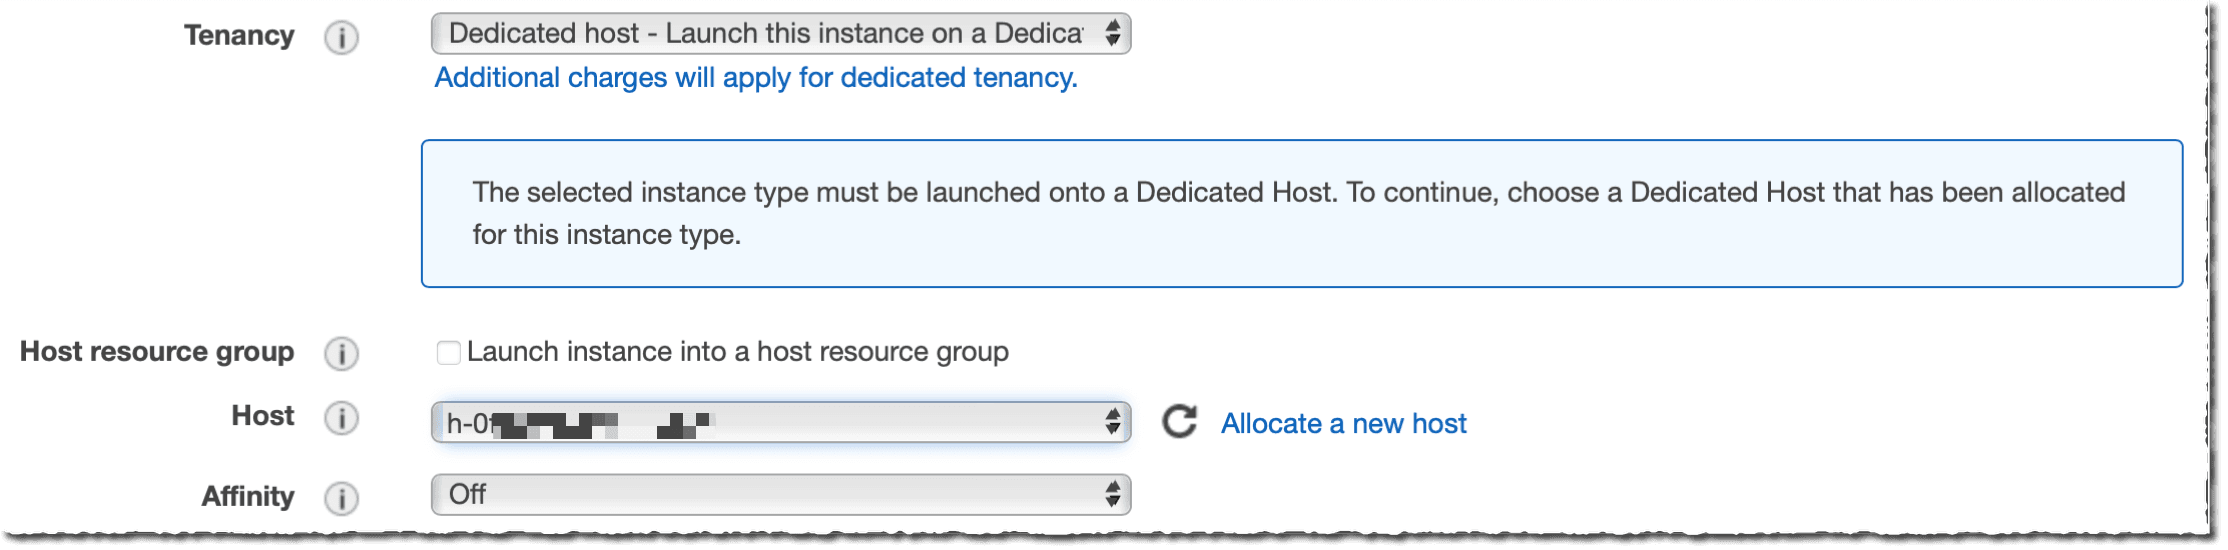
Task: Click the Host resource group field label
Action: click(x=157, y=352)
